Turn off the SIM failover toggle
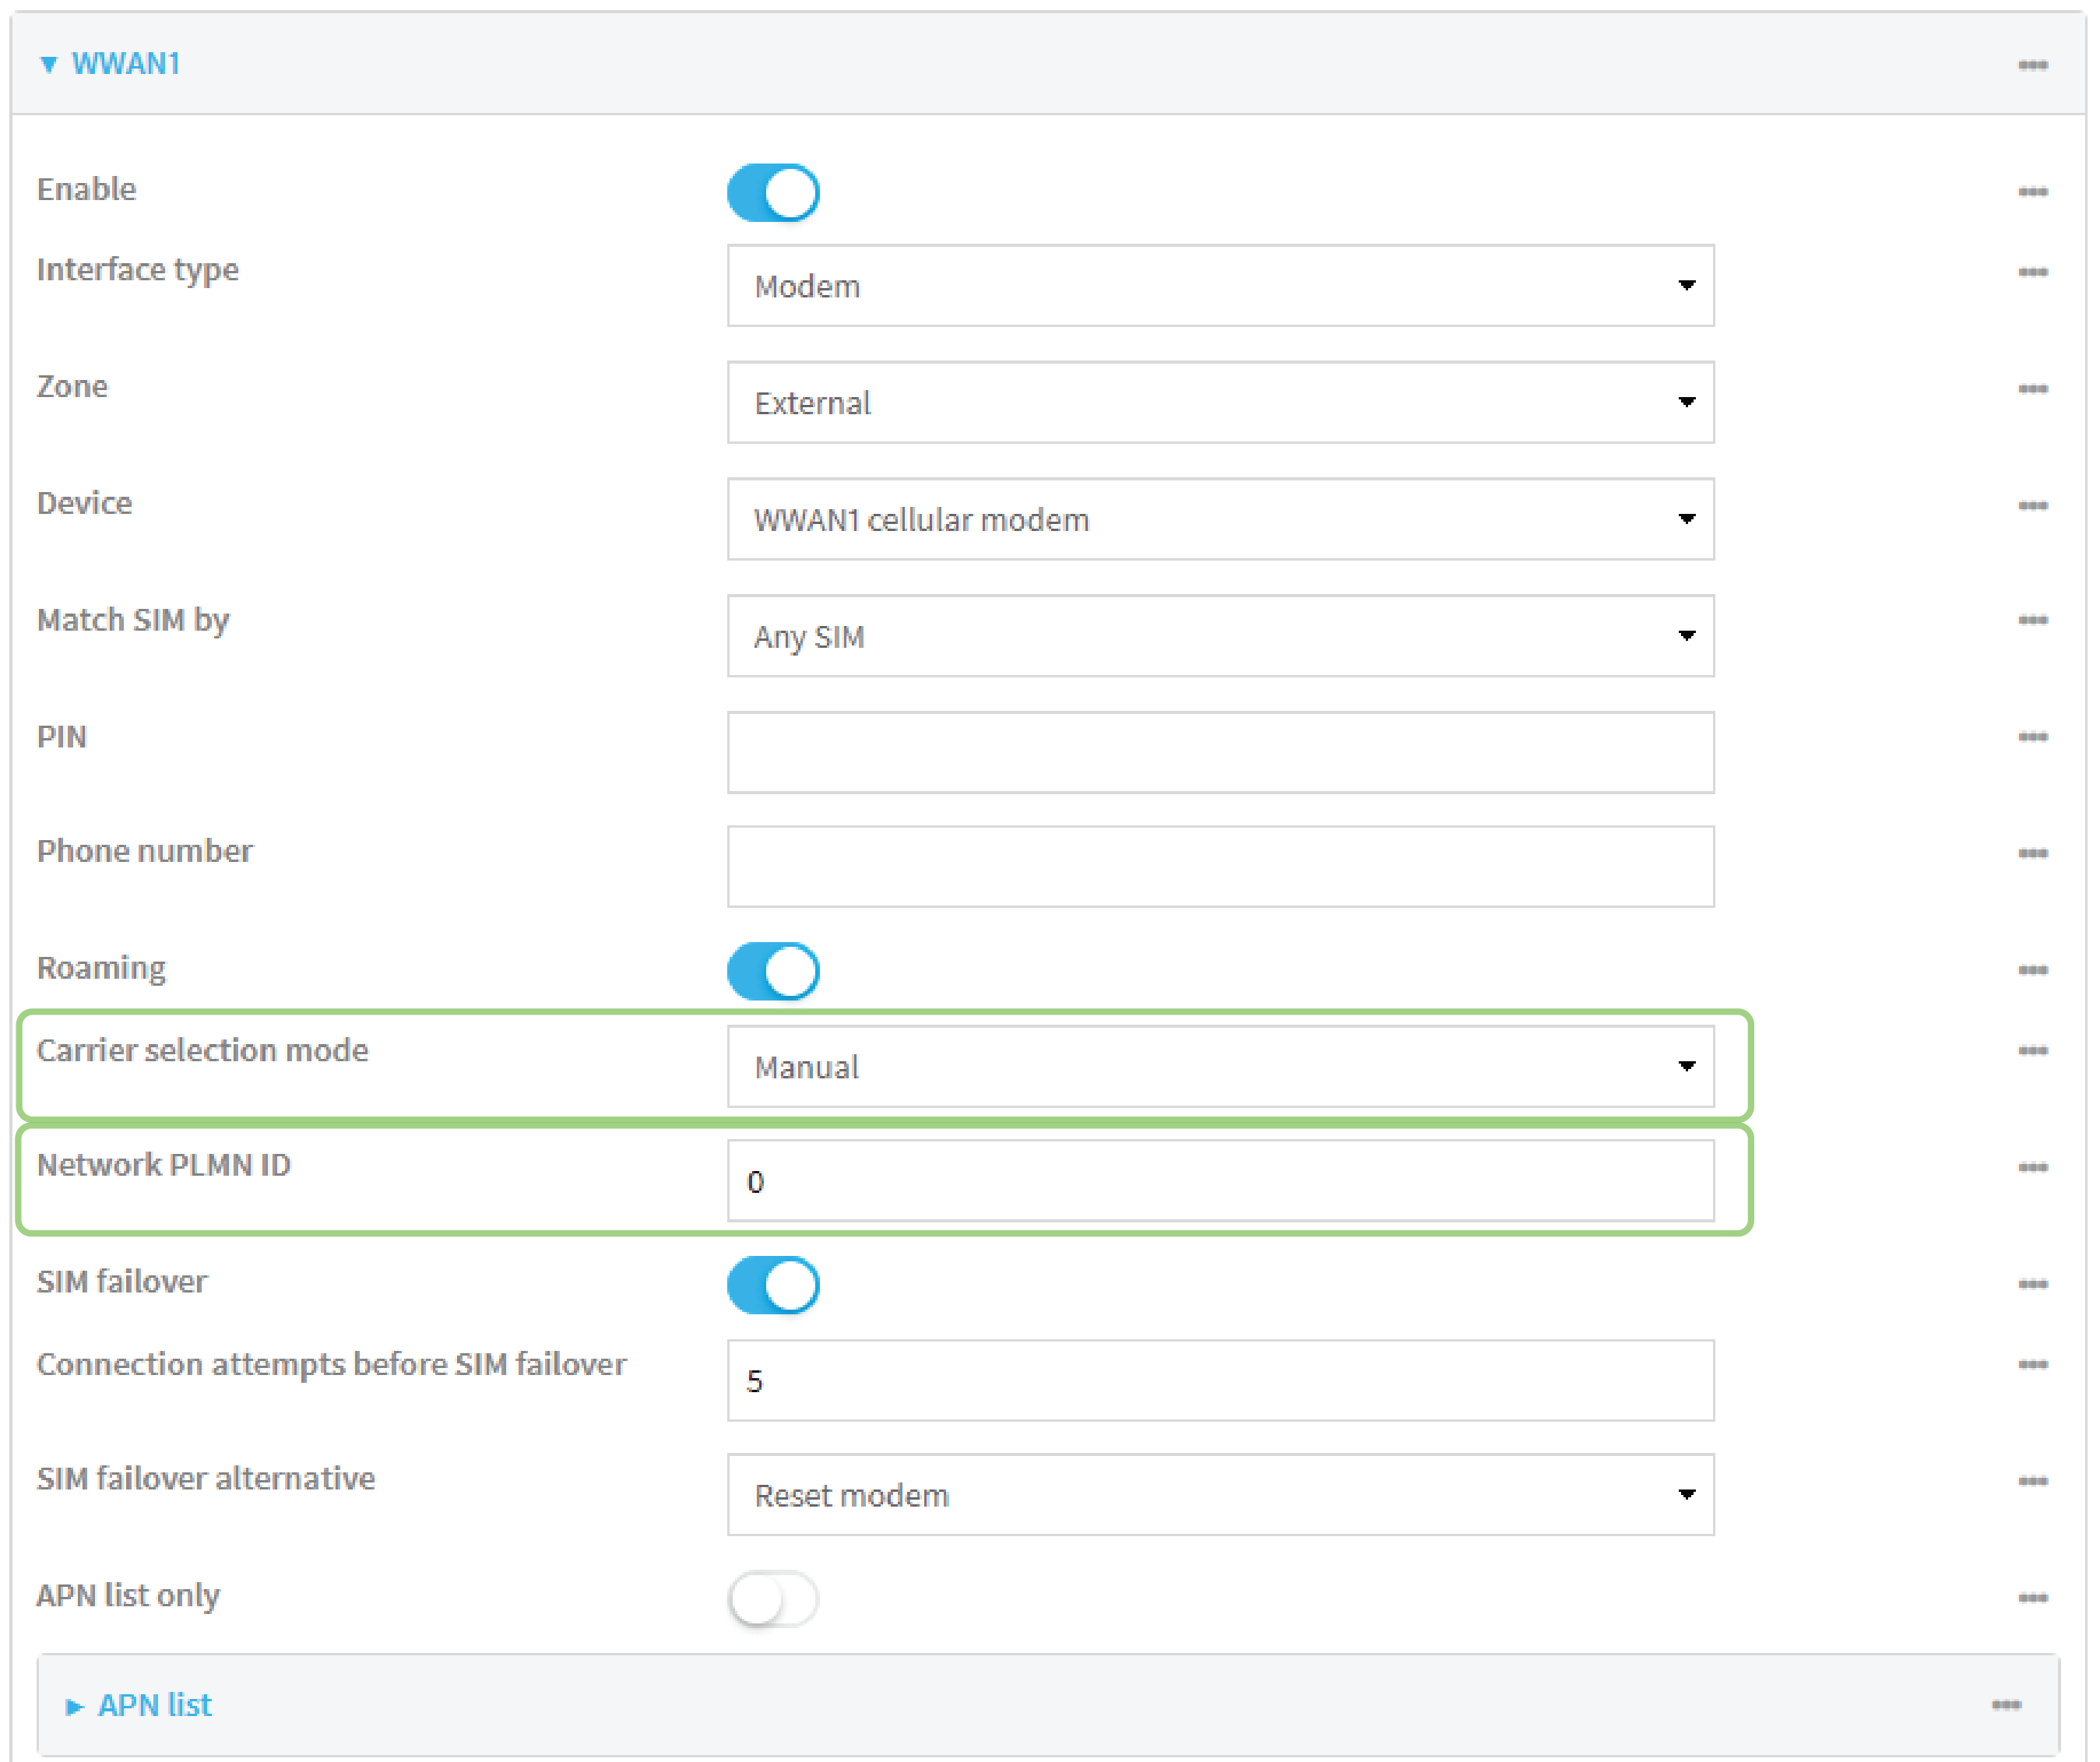The height and width of the screenshot is (1762, 2100). coord(772,1286)
